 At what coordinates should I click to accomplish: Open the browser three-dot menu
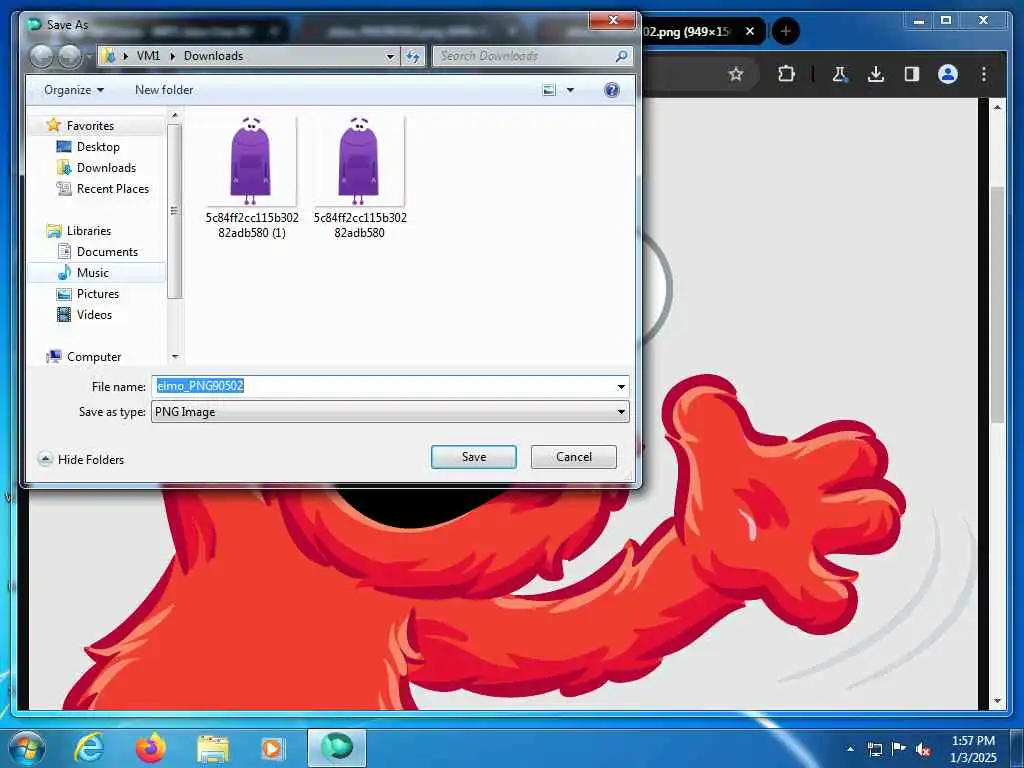(984, 74)
